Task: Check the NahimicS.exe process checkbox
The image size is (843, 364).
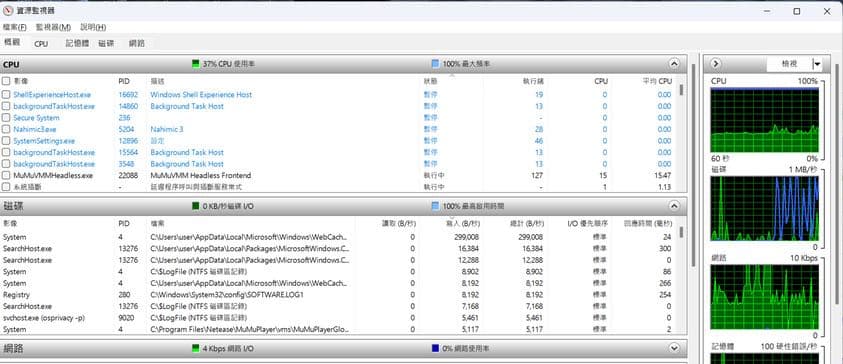Action: coord(6,130)
